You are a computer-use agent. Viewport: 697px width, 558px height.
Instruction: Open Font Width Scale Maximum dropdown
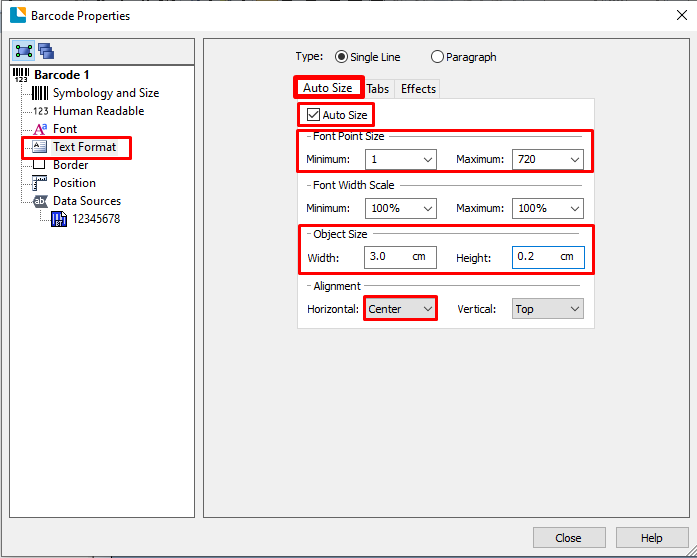pos(548,208)
